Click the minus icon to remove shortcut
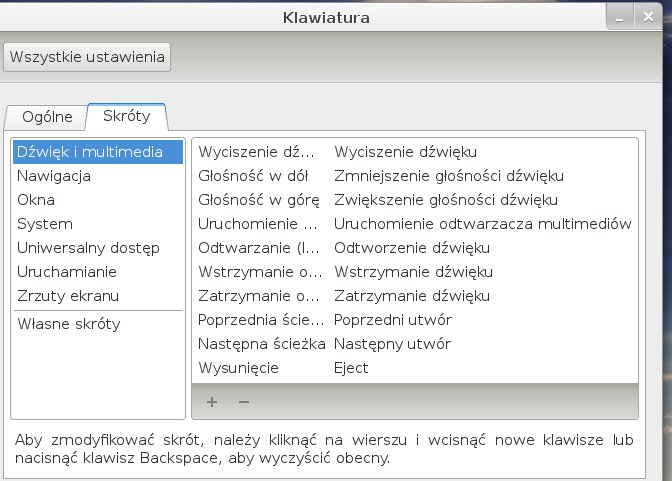Viewport: 672px width, 481px height. pyautogui.click(x=243, y=401)
